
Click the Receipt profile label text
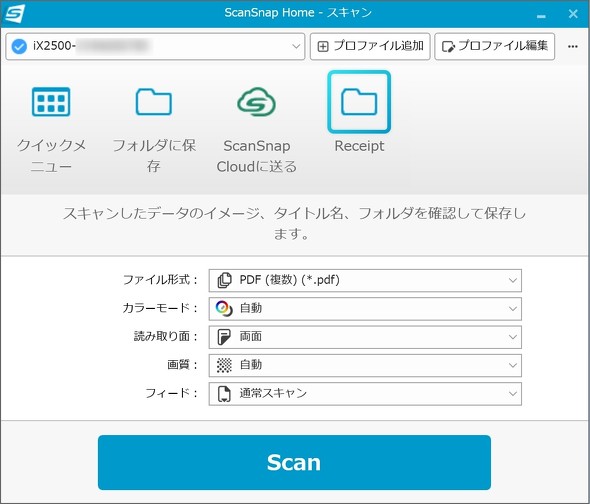[x=359, y=146]
